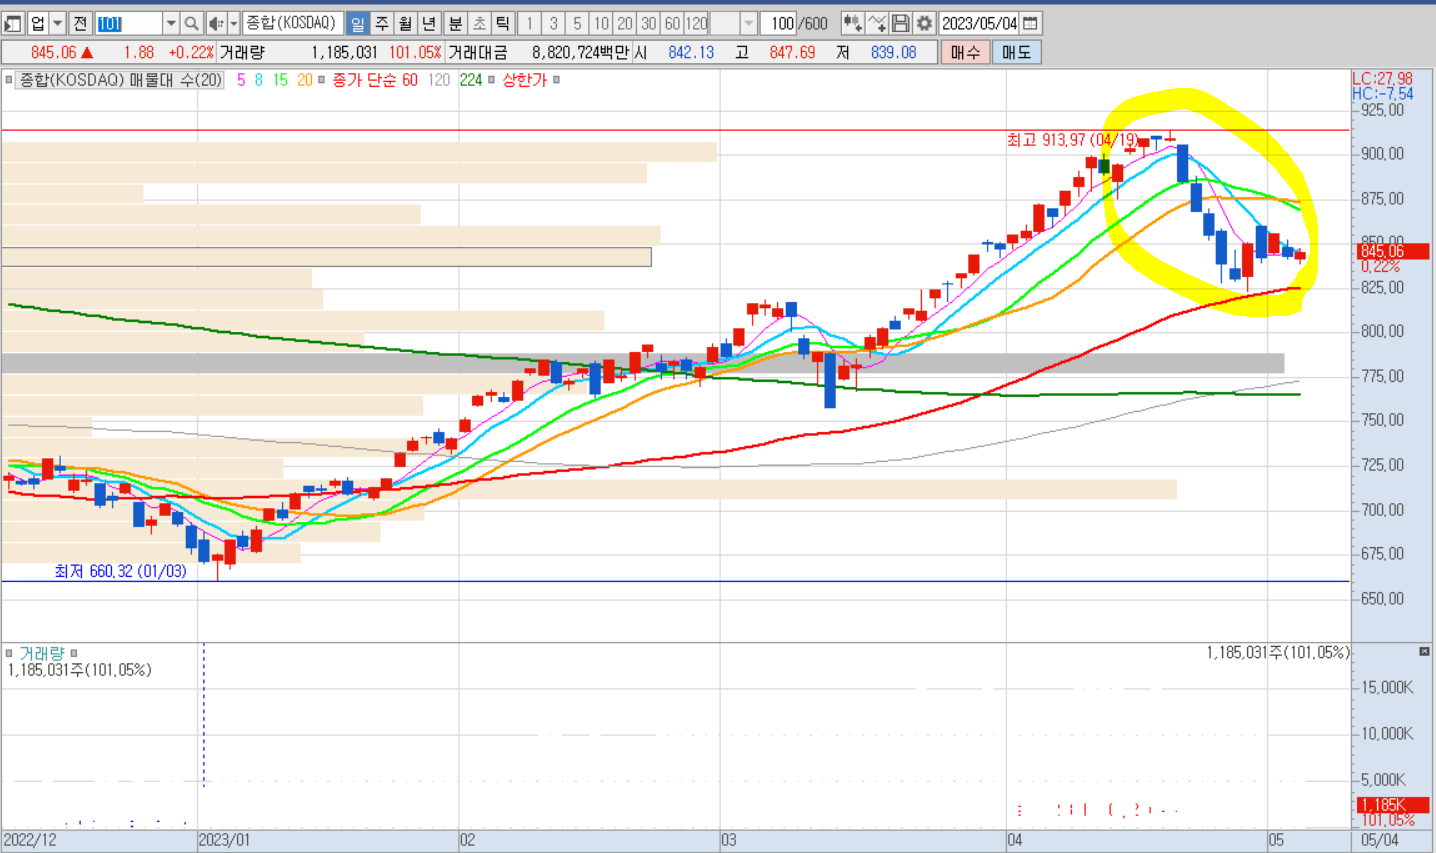Image resolution: width=1436 pixels, height=853 pixels.
Task: Click the magnifier search icon
Action: [x=191, y=23]
